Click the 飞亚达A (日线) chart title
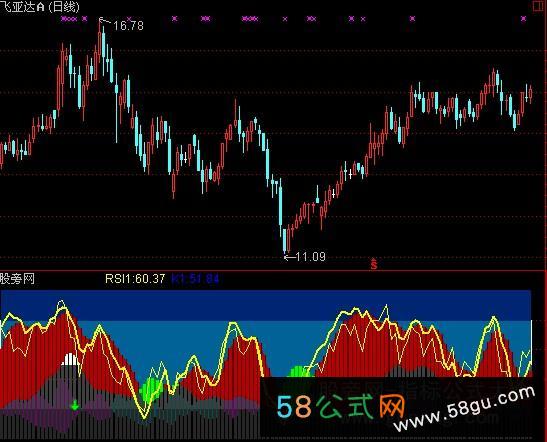 tap(40, 7)
